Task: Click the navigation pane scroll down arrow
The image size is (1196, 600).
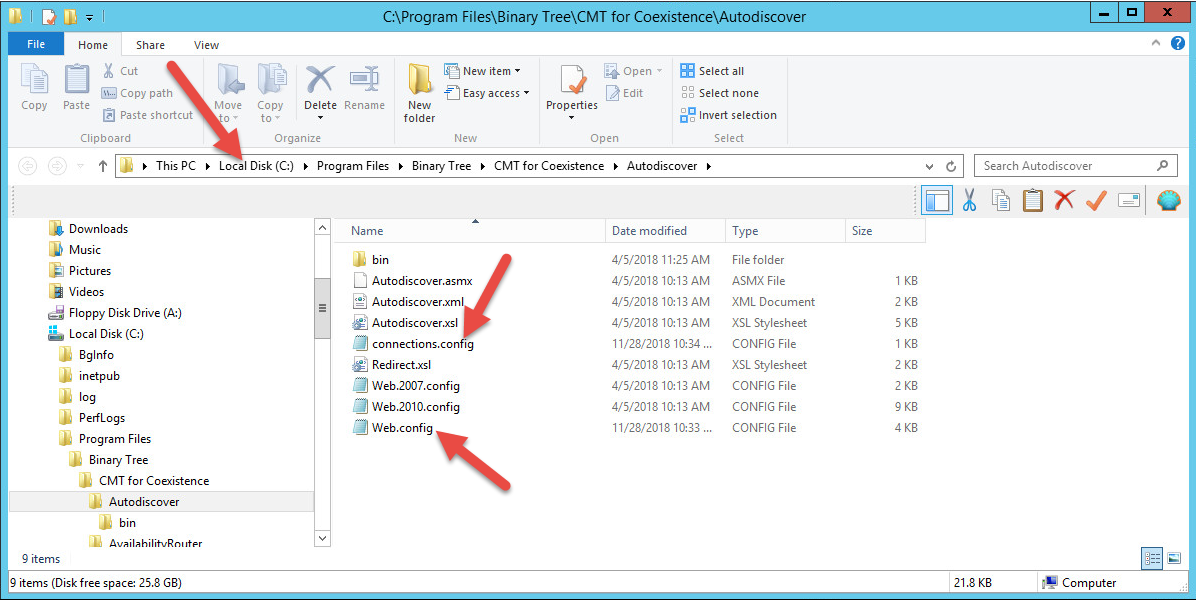Action: 322,538
